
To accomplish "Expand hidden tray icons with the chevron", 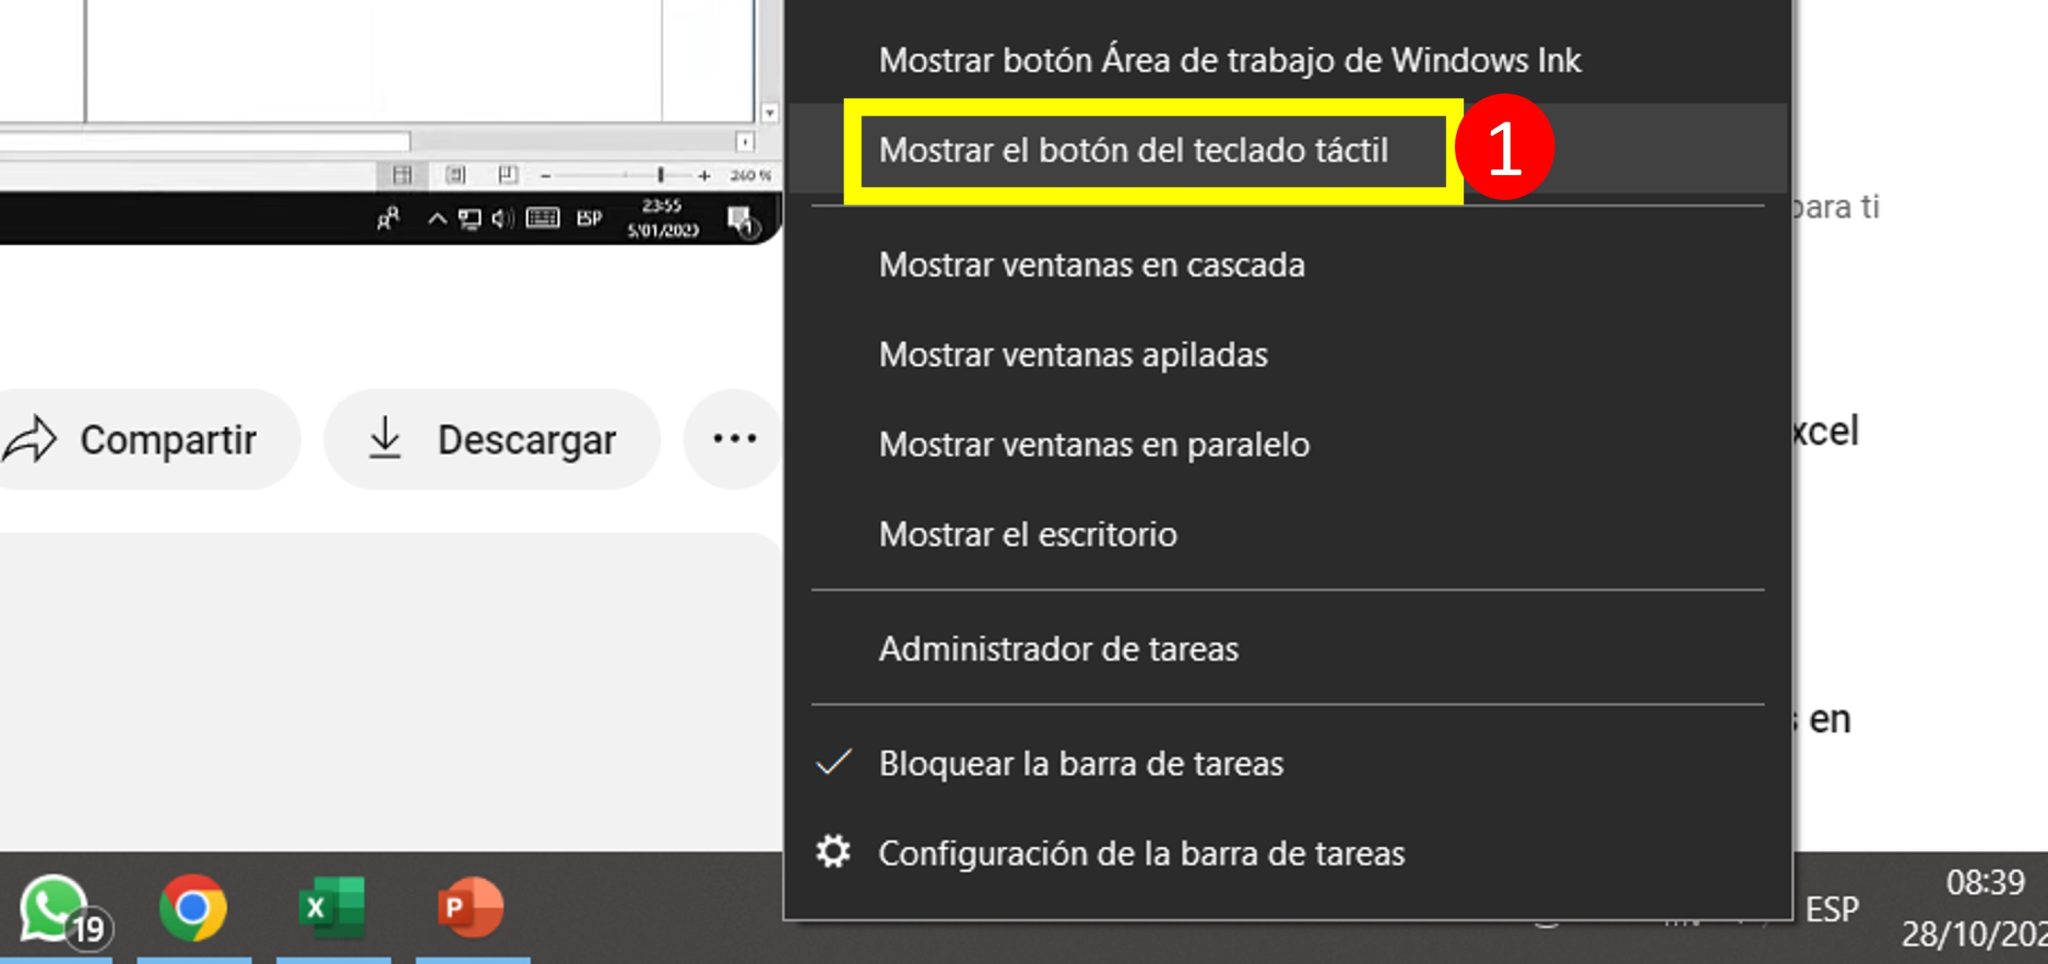I will (x=435, y=216).
